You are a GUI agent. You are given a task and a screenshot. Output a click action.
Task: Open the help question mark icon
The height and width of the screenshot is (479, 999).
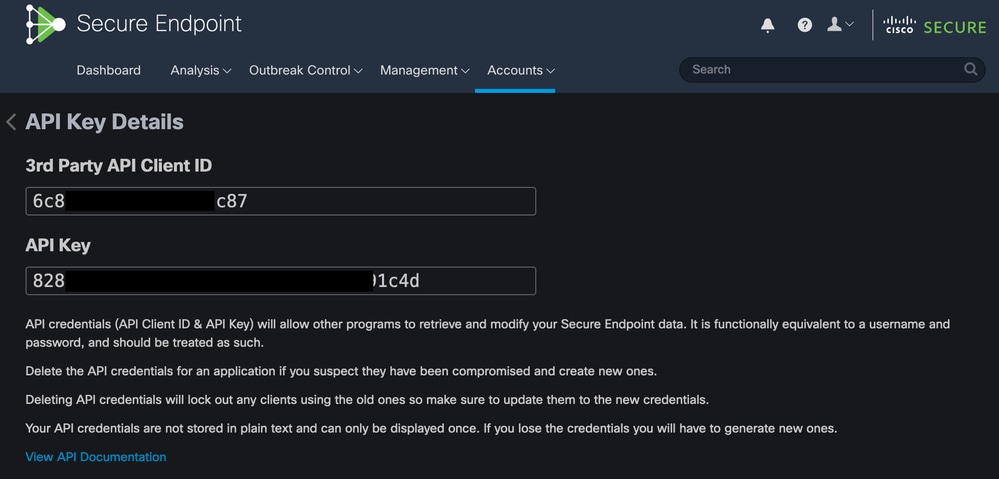coord(805,25)
